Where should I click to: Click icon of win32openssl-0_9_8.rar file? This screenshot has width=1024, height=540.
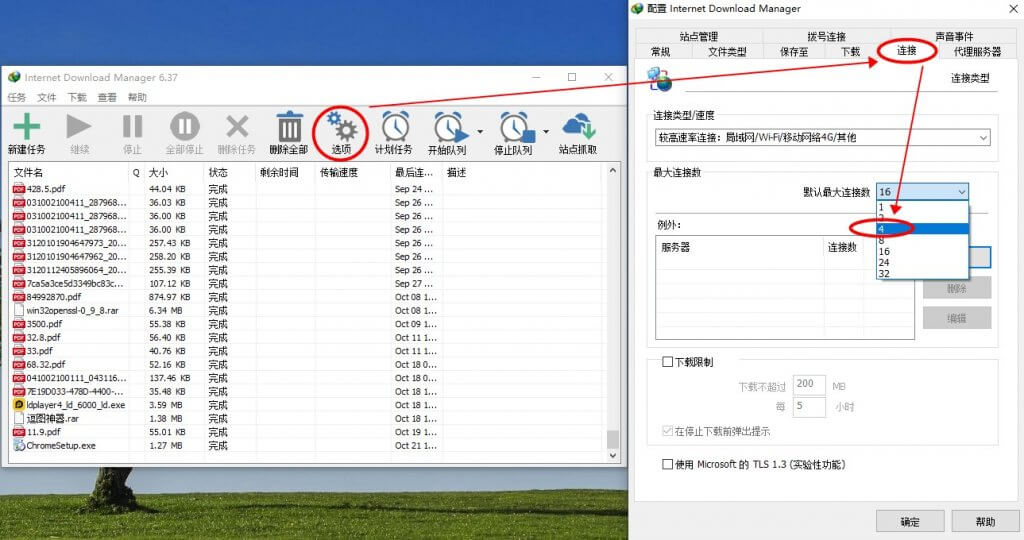coord(19,310)
